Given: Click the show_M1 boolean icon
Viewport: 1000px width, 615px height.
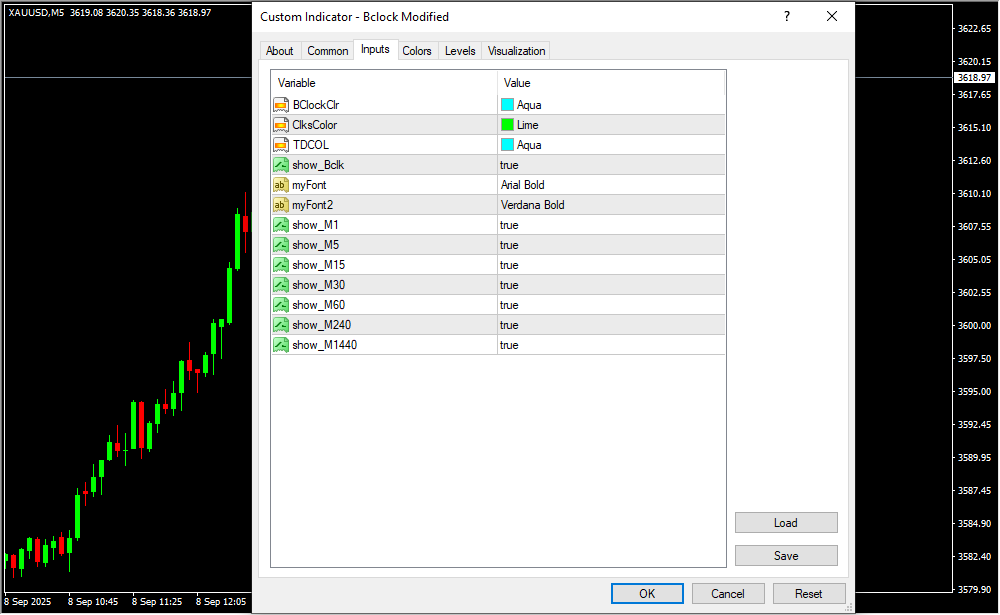Looking at the screenshot, I should [x=281, y=225].
